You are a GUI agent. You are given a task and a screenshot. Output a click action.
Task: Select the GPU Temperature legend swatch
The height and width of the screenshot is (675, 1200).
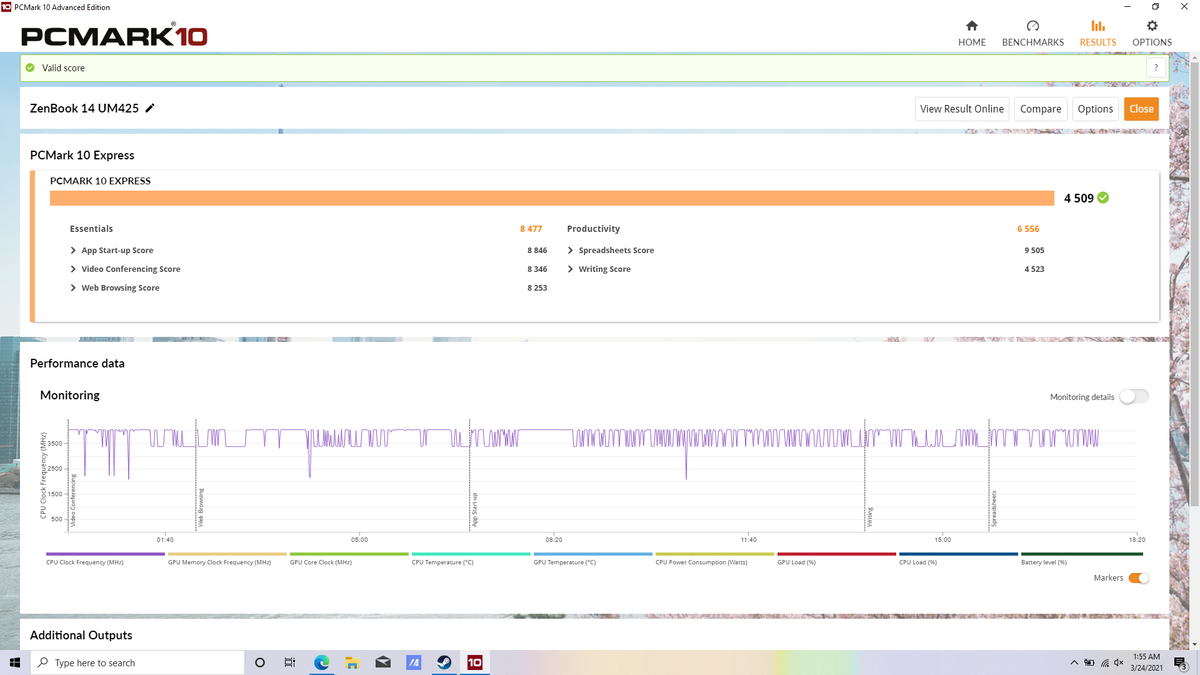point(593,554)
